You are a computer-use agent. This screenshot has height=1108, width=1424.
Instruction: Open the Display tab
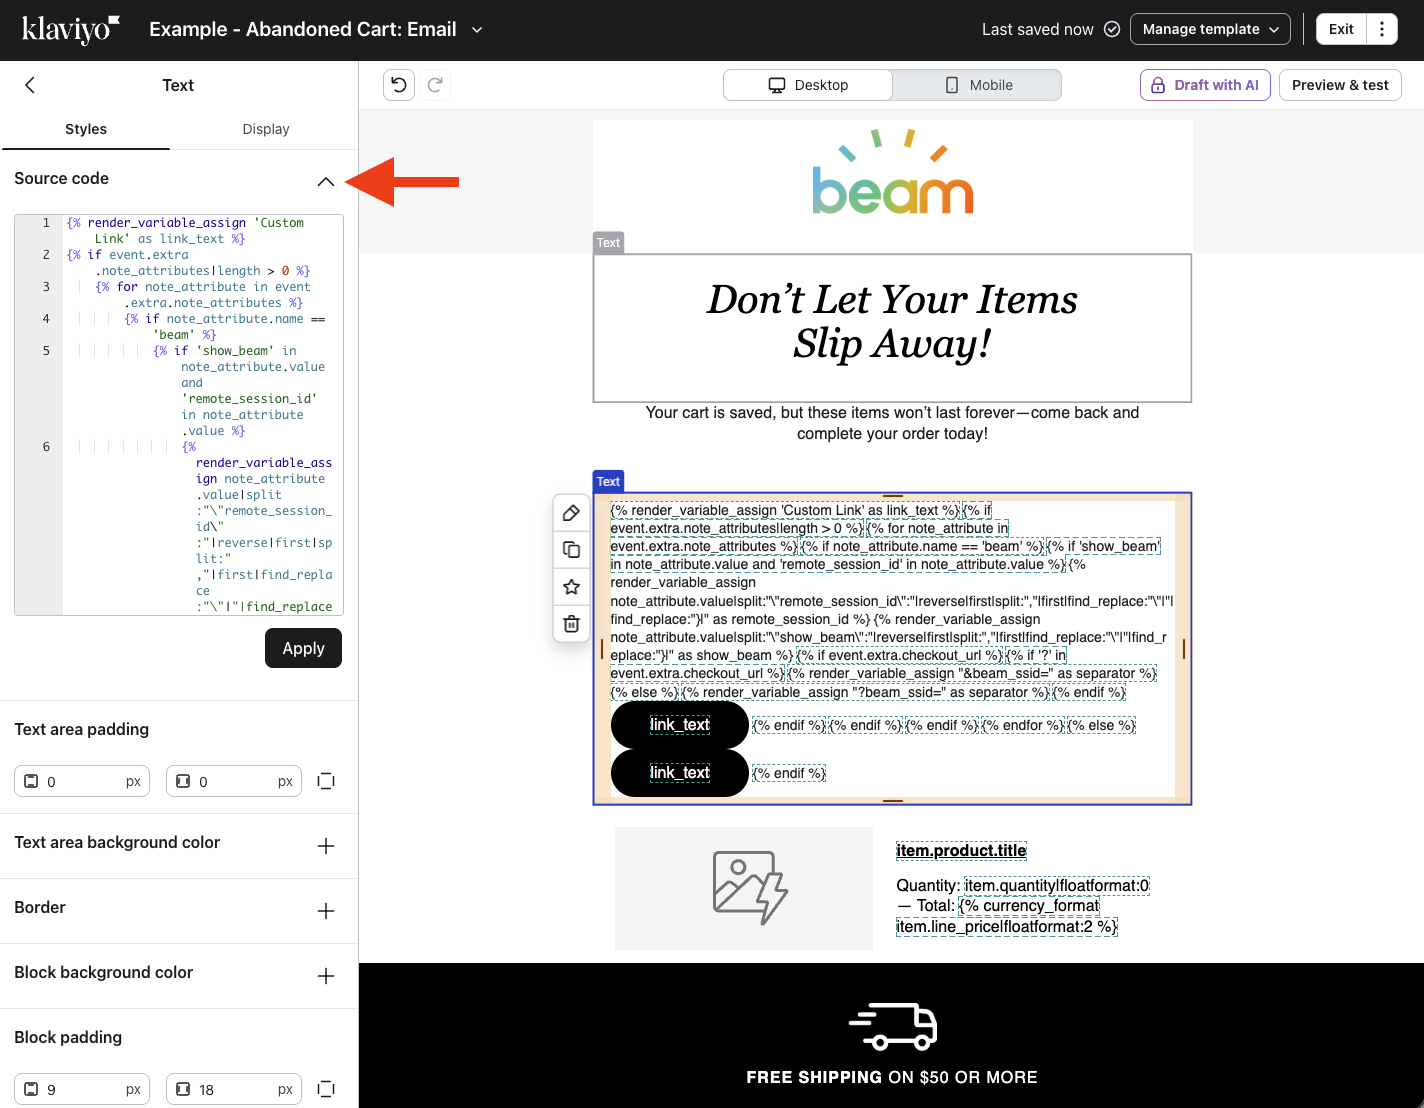[266, 129]
